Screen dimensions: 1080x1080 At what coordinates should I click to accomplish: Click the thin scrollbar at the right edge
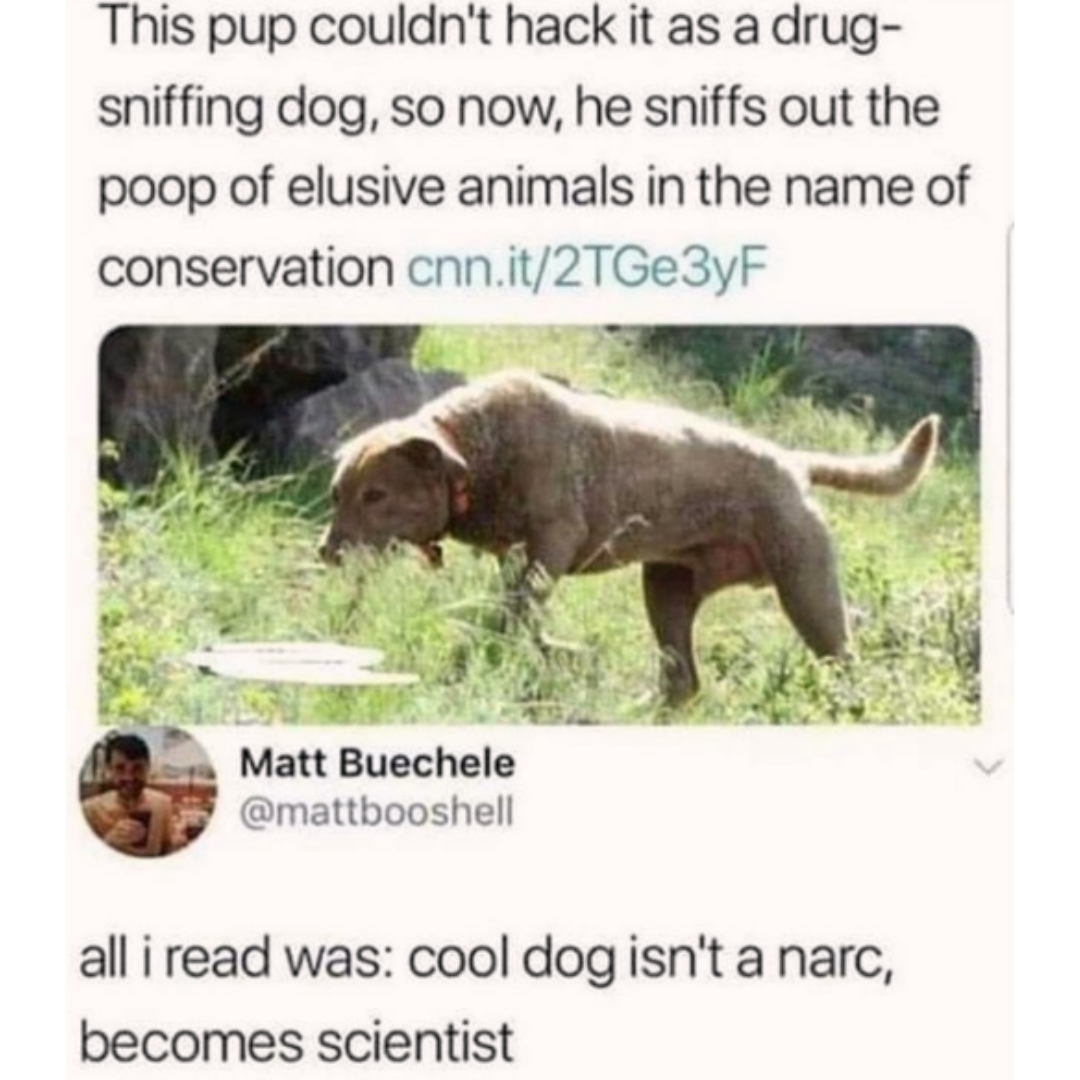point(1010,417)
